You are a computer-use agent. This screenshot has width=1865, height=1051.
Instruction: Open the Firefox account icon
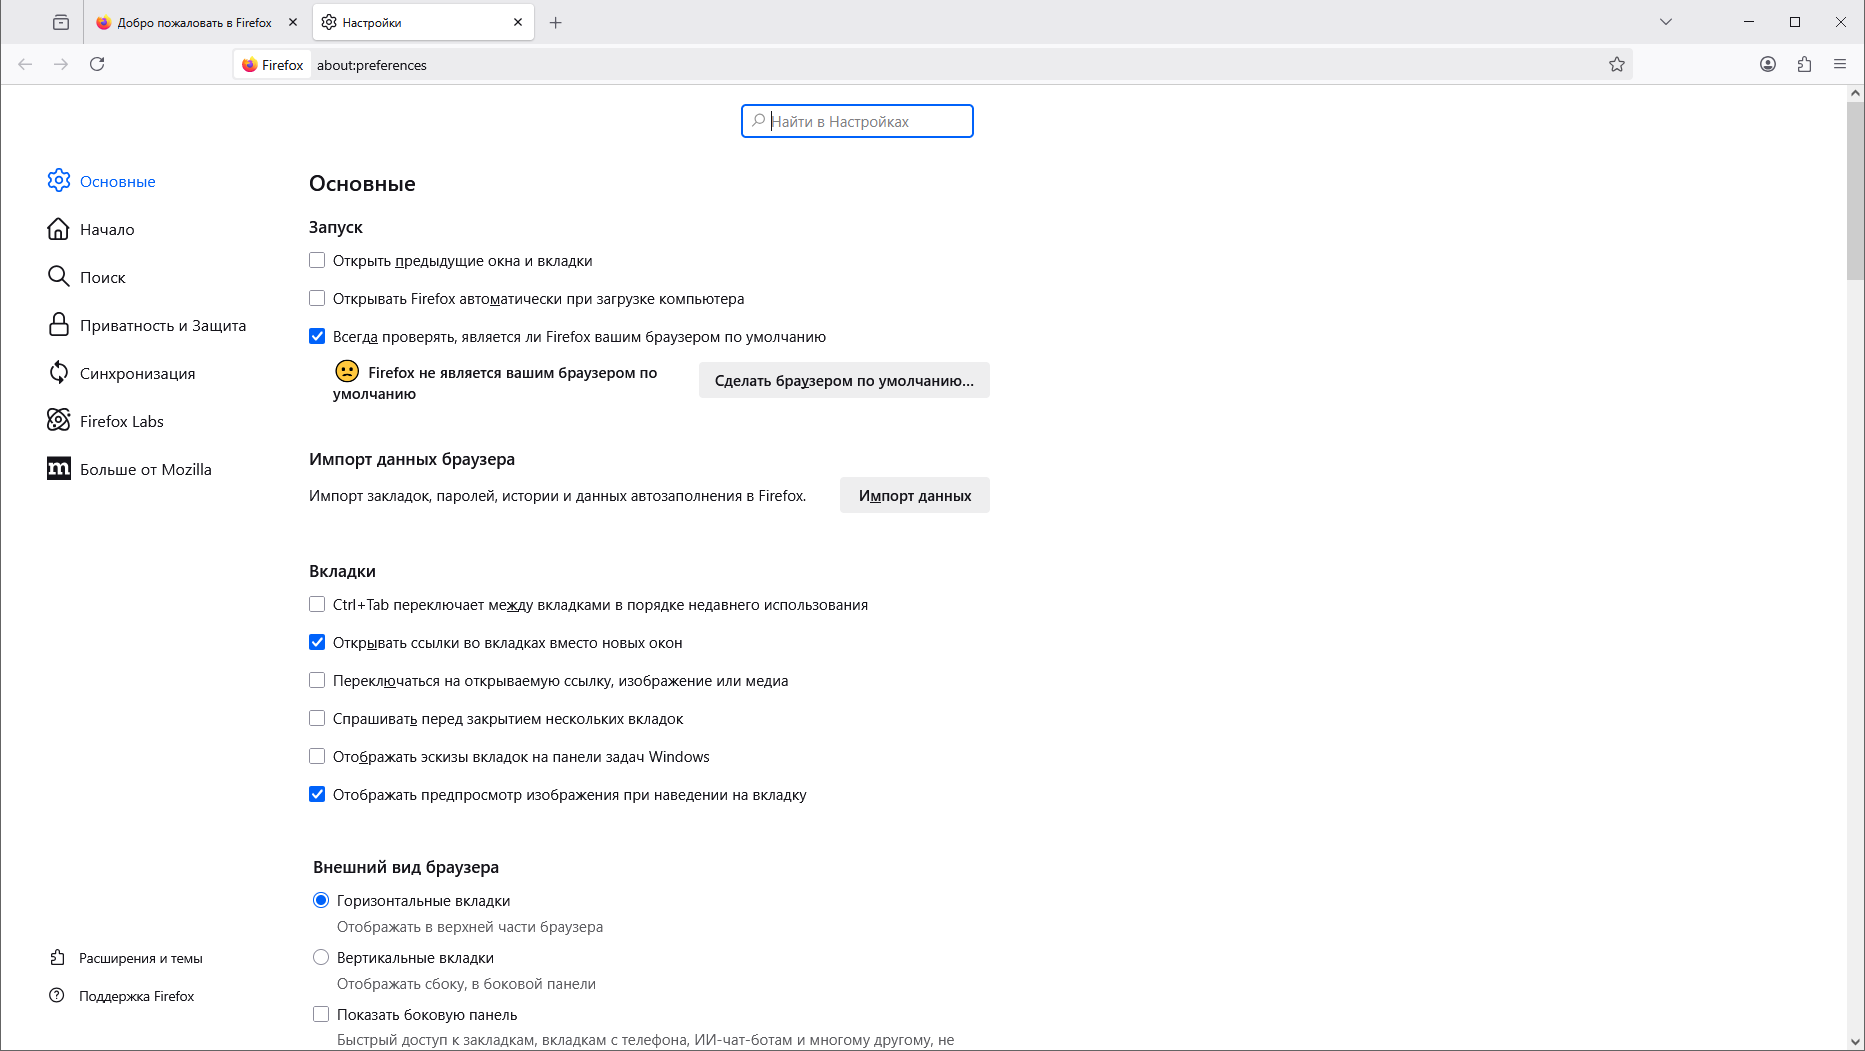[1767, 64]
